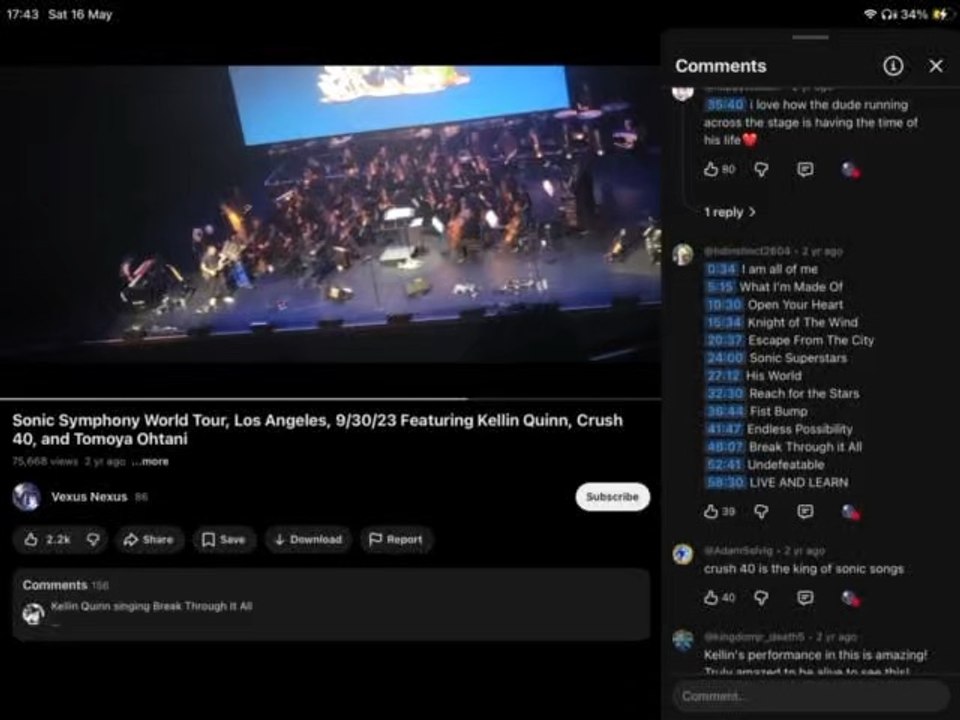
Task: Subscribe to Vexus Nexus channel
Action: tap(612, 497)
